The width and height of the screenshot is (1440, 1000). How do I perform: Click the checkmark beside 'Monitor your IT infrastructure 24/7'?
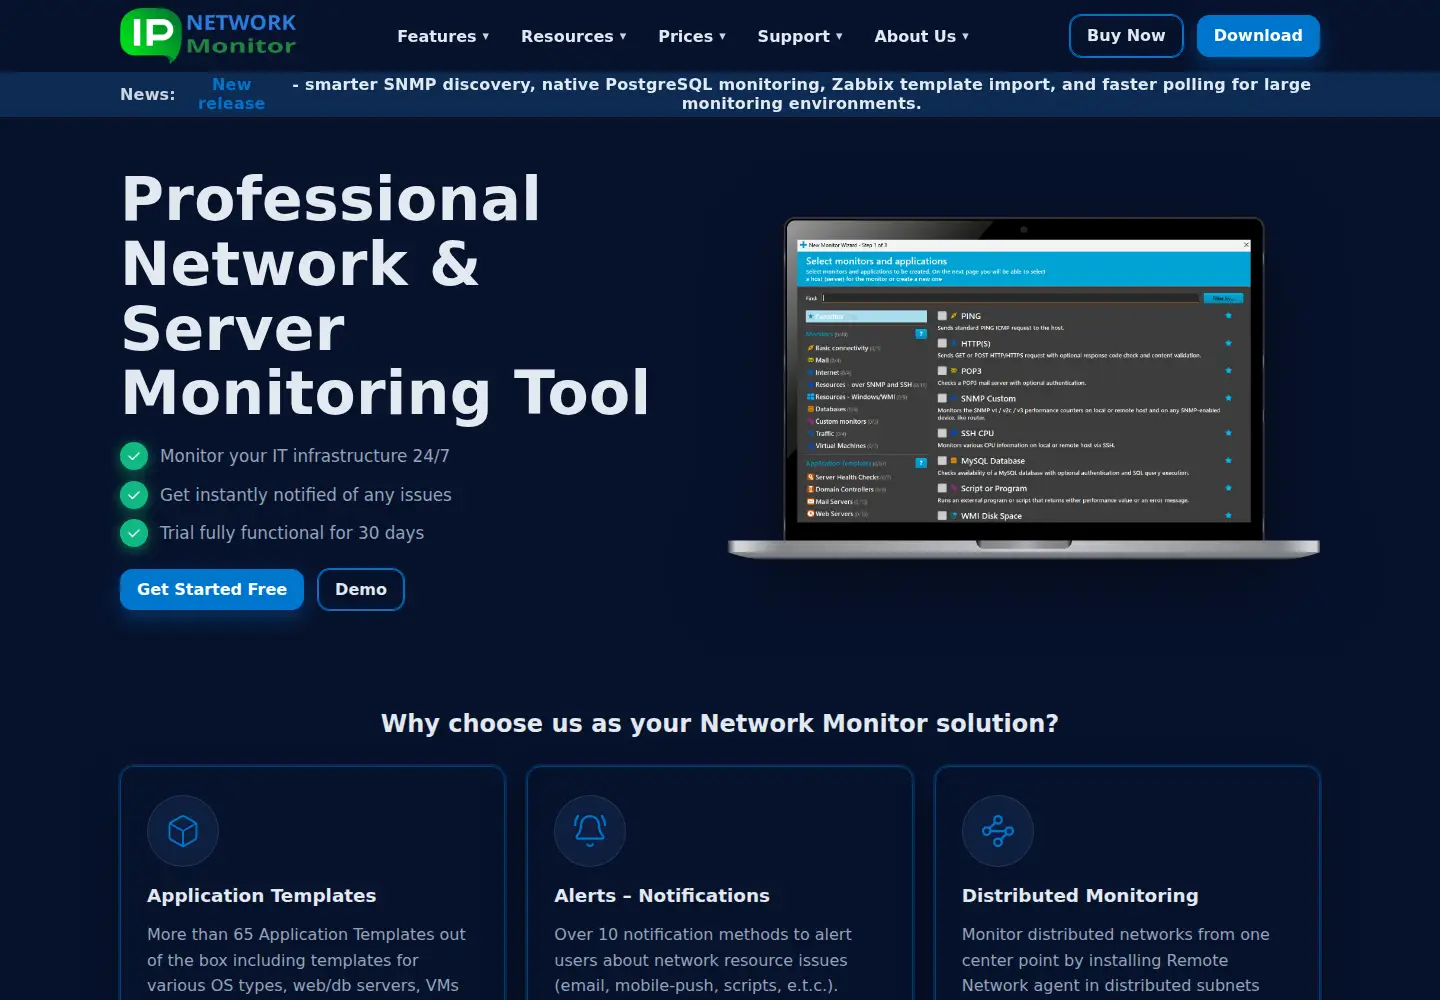coord(134,456)
